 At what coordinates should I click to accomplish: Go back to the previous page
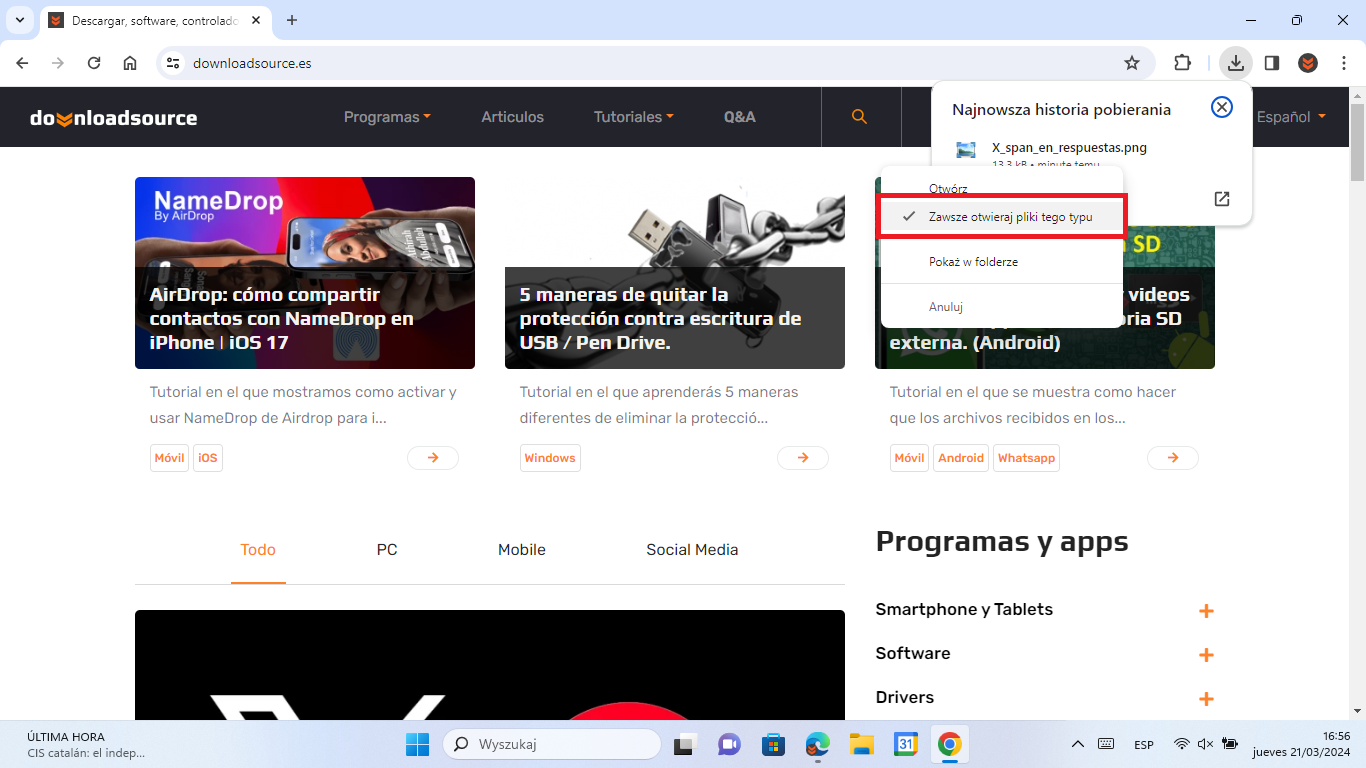coord(22,63)
